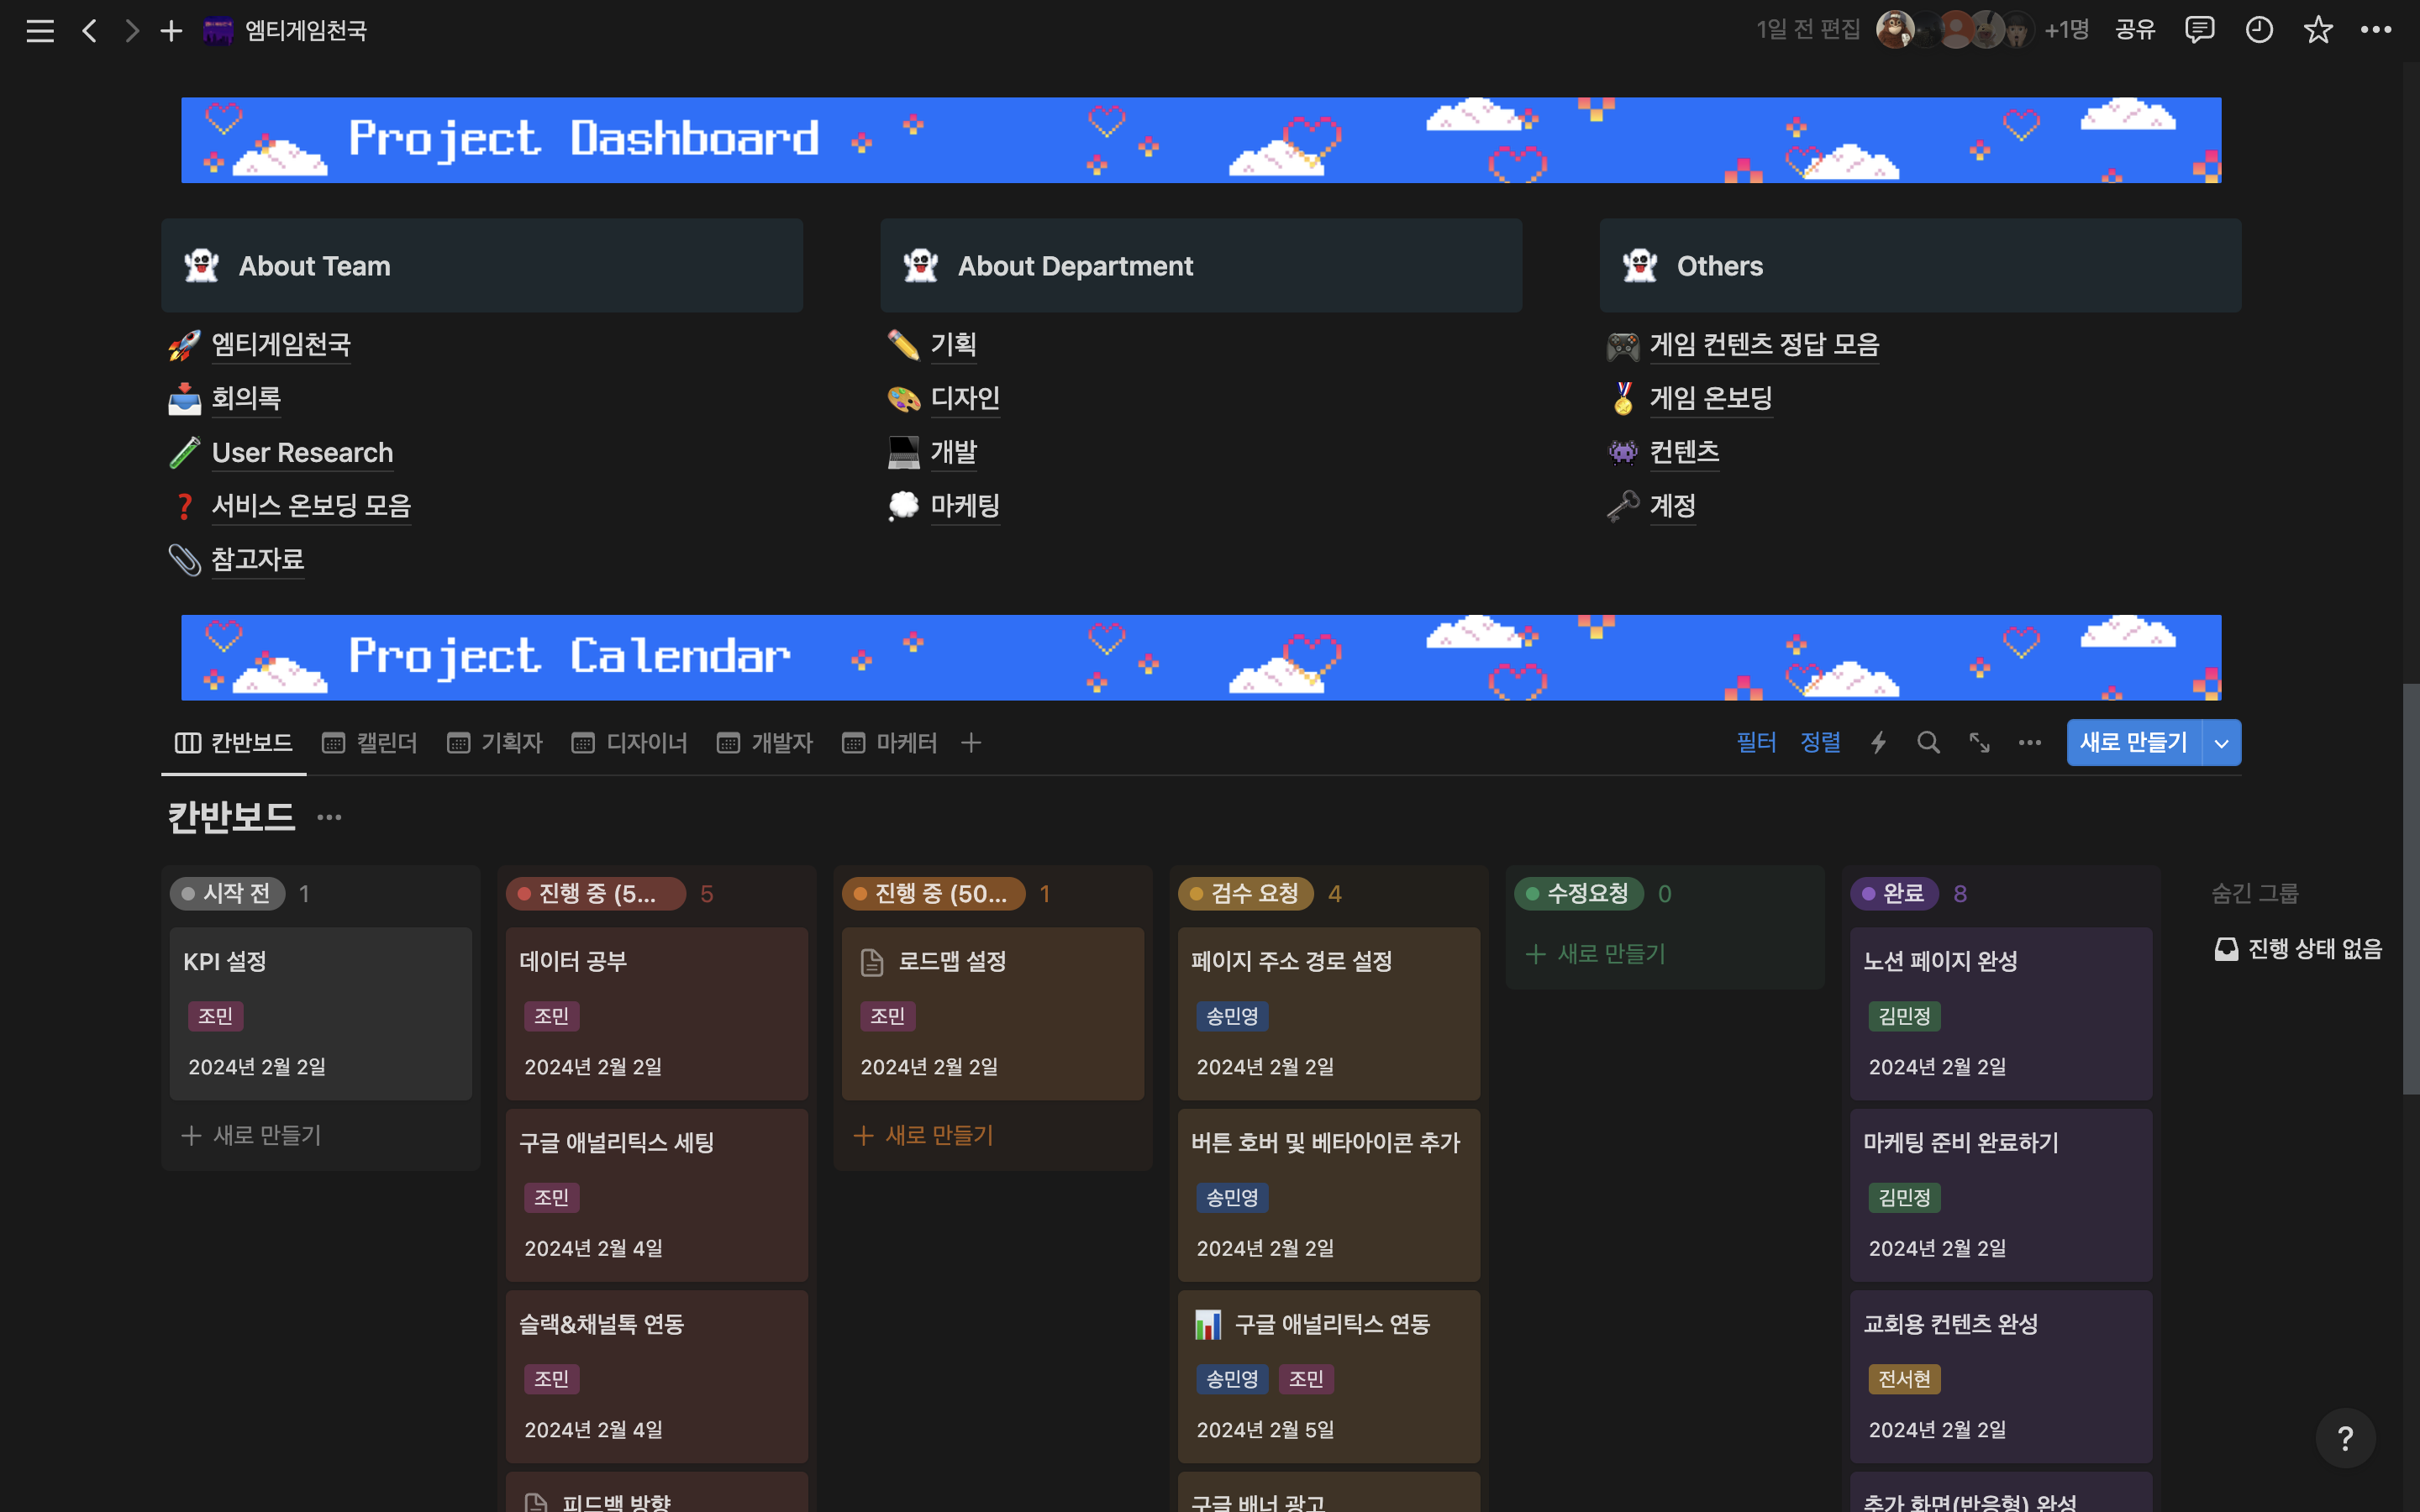Viewport: 2420px width, 1512px height.
Task: Open the 페이지 주소 경로 설정 card
Action: point(1329,1014)
